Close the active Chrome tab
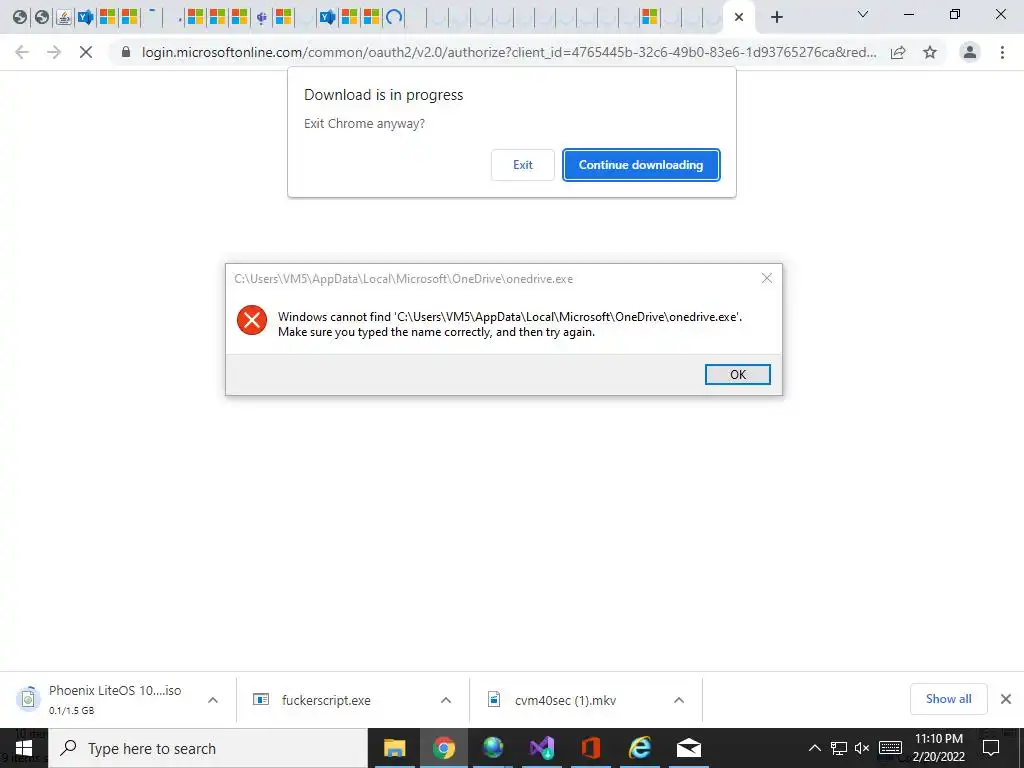Image resolution: width=1024 pixels, height=768 pixels. tap(739, 17)
